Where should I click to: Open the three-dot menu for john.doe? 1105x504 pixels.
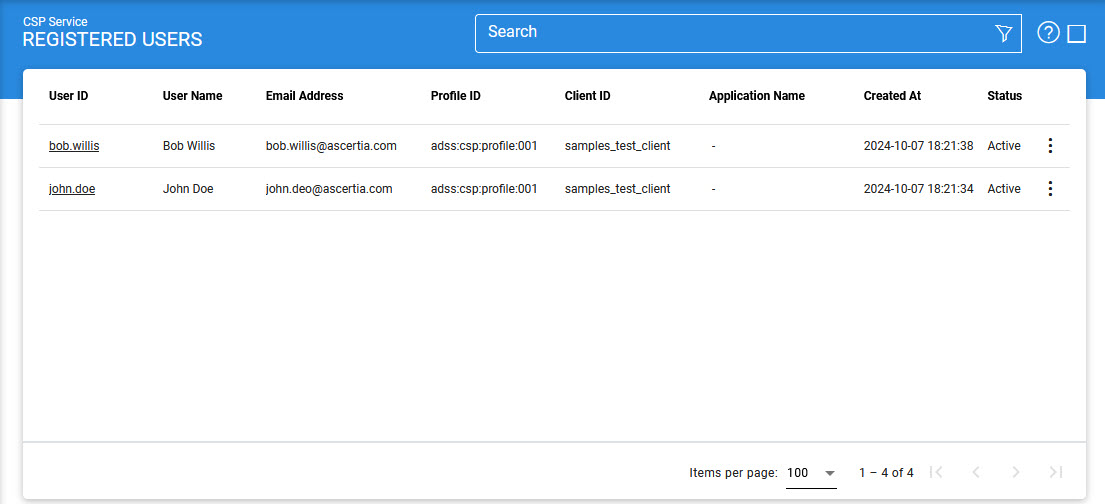pos(1049,189)
